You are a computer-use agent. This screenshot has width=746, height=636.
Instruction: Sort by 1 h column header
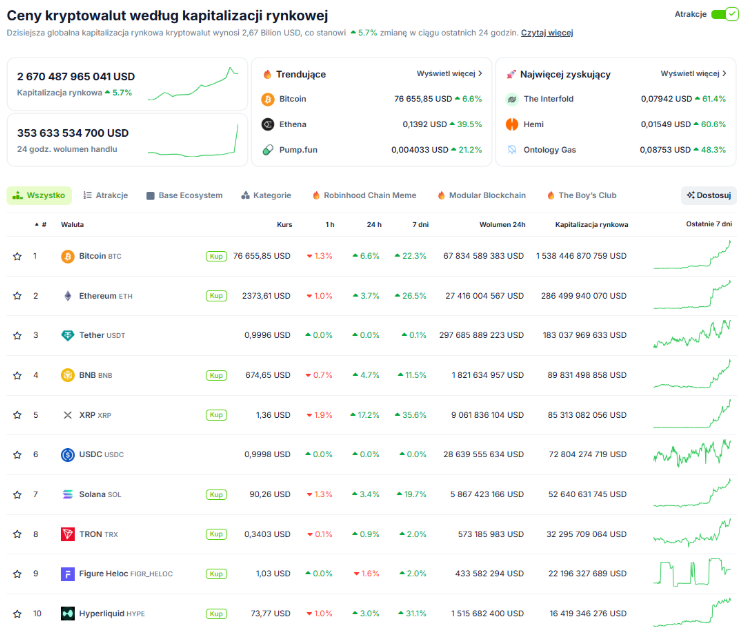(330, 225)
